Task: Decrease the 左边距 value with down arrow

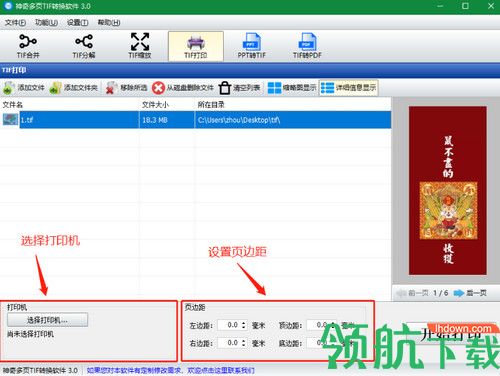Action: tap(244, 328)
